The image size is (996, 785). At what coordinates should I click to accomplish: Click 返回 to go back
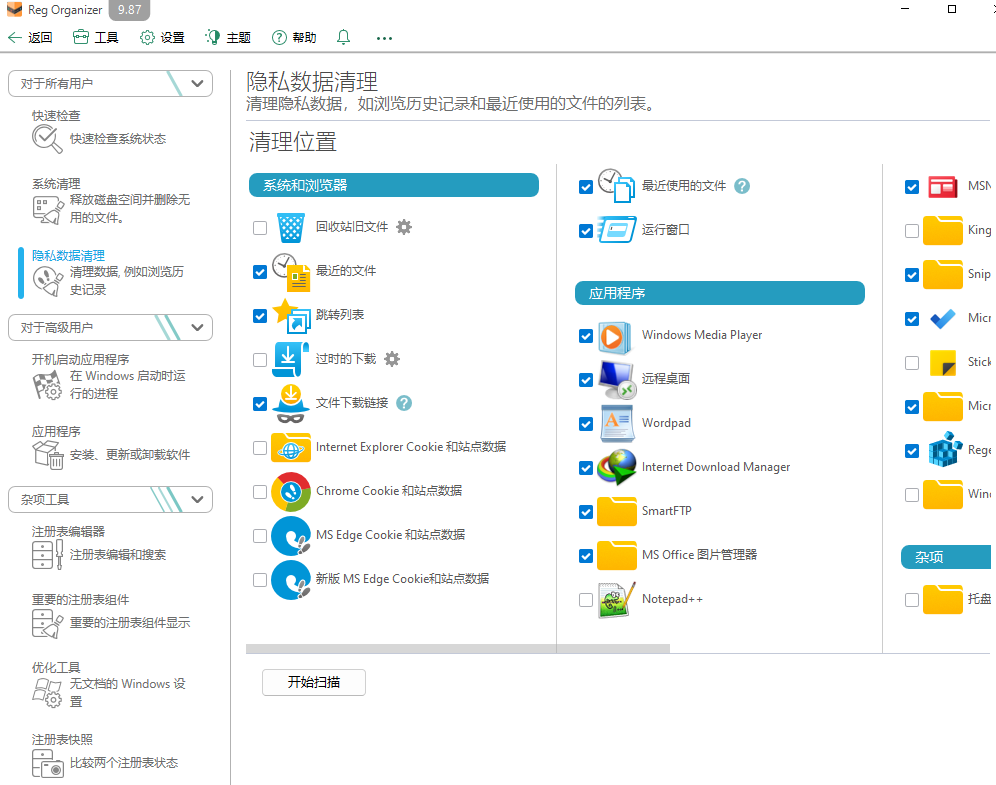tap(30, 37)
